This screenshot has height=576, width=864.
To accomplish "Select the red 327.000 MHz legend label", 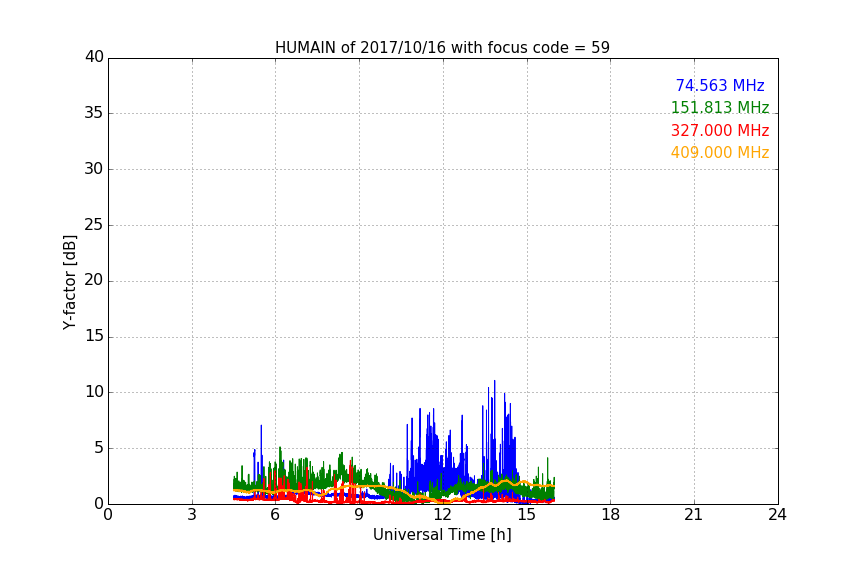I will 720,131.
